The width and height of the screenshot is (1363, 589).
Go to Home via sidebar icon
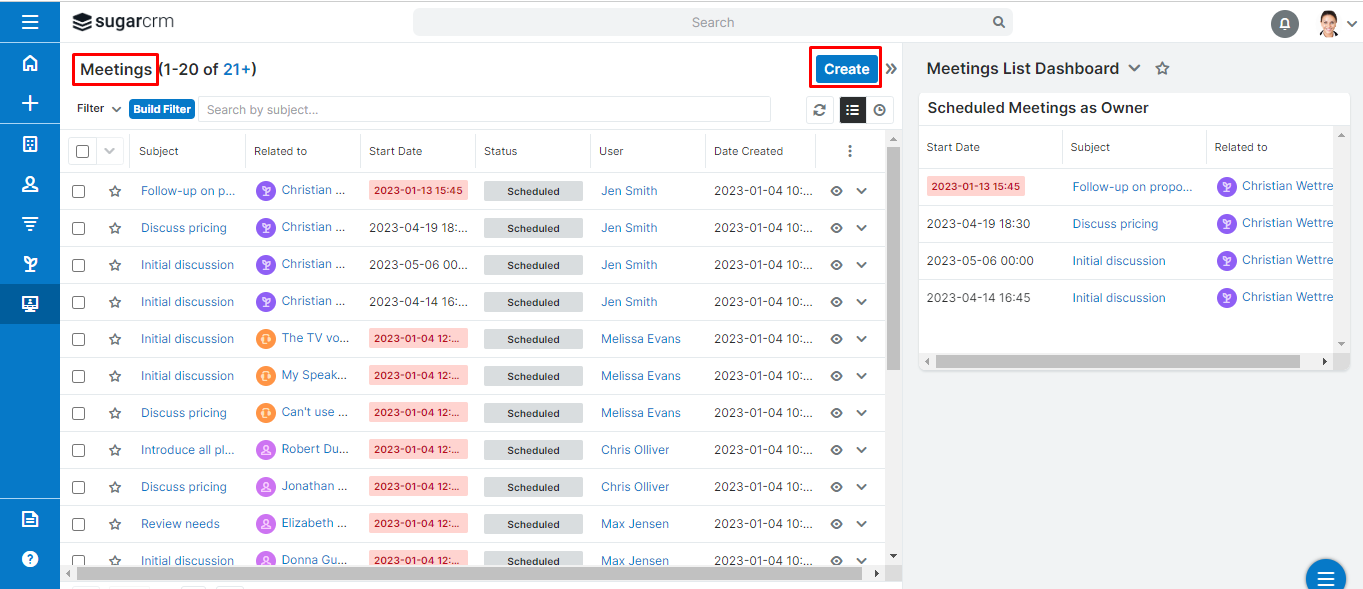30,63
